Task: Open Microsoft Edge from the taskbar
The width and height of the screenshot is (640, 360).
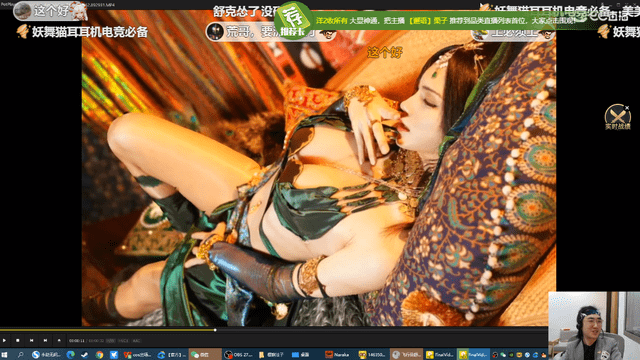Action: [71, 355]
